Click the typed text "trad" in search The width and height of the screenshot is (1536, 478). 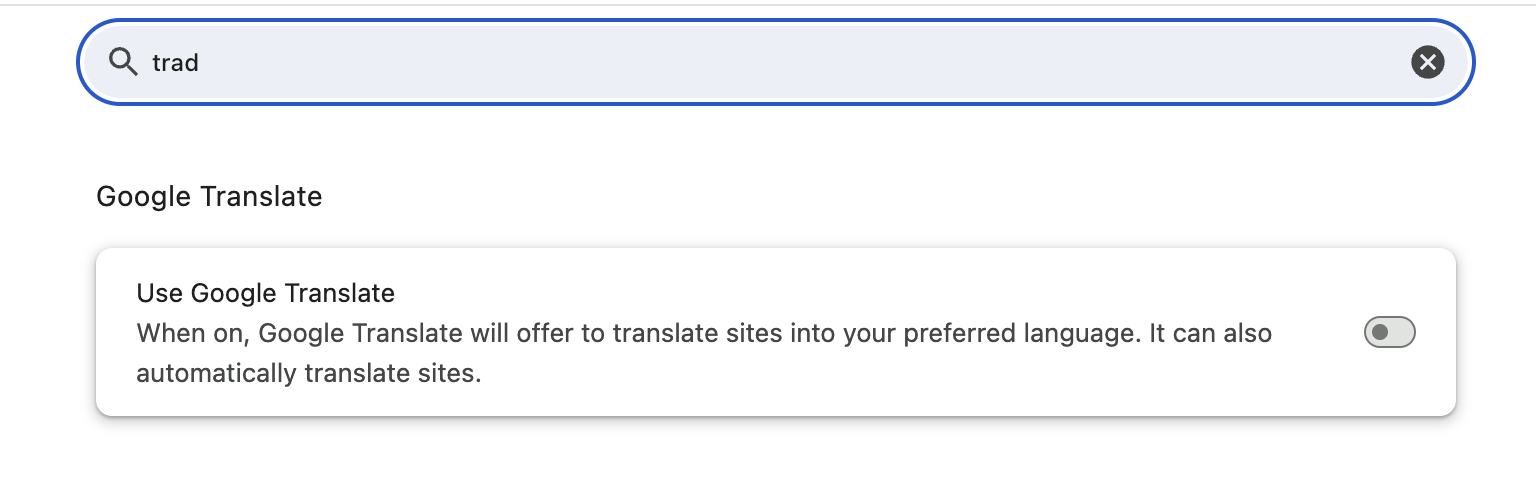(175, 63)
